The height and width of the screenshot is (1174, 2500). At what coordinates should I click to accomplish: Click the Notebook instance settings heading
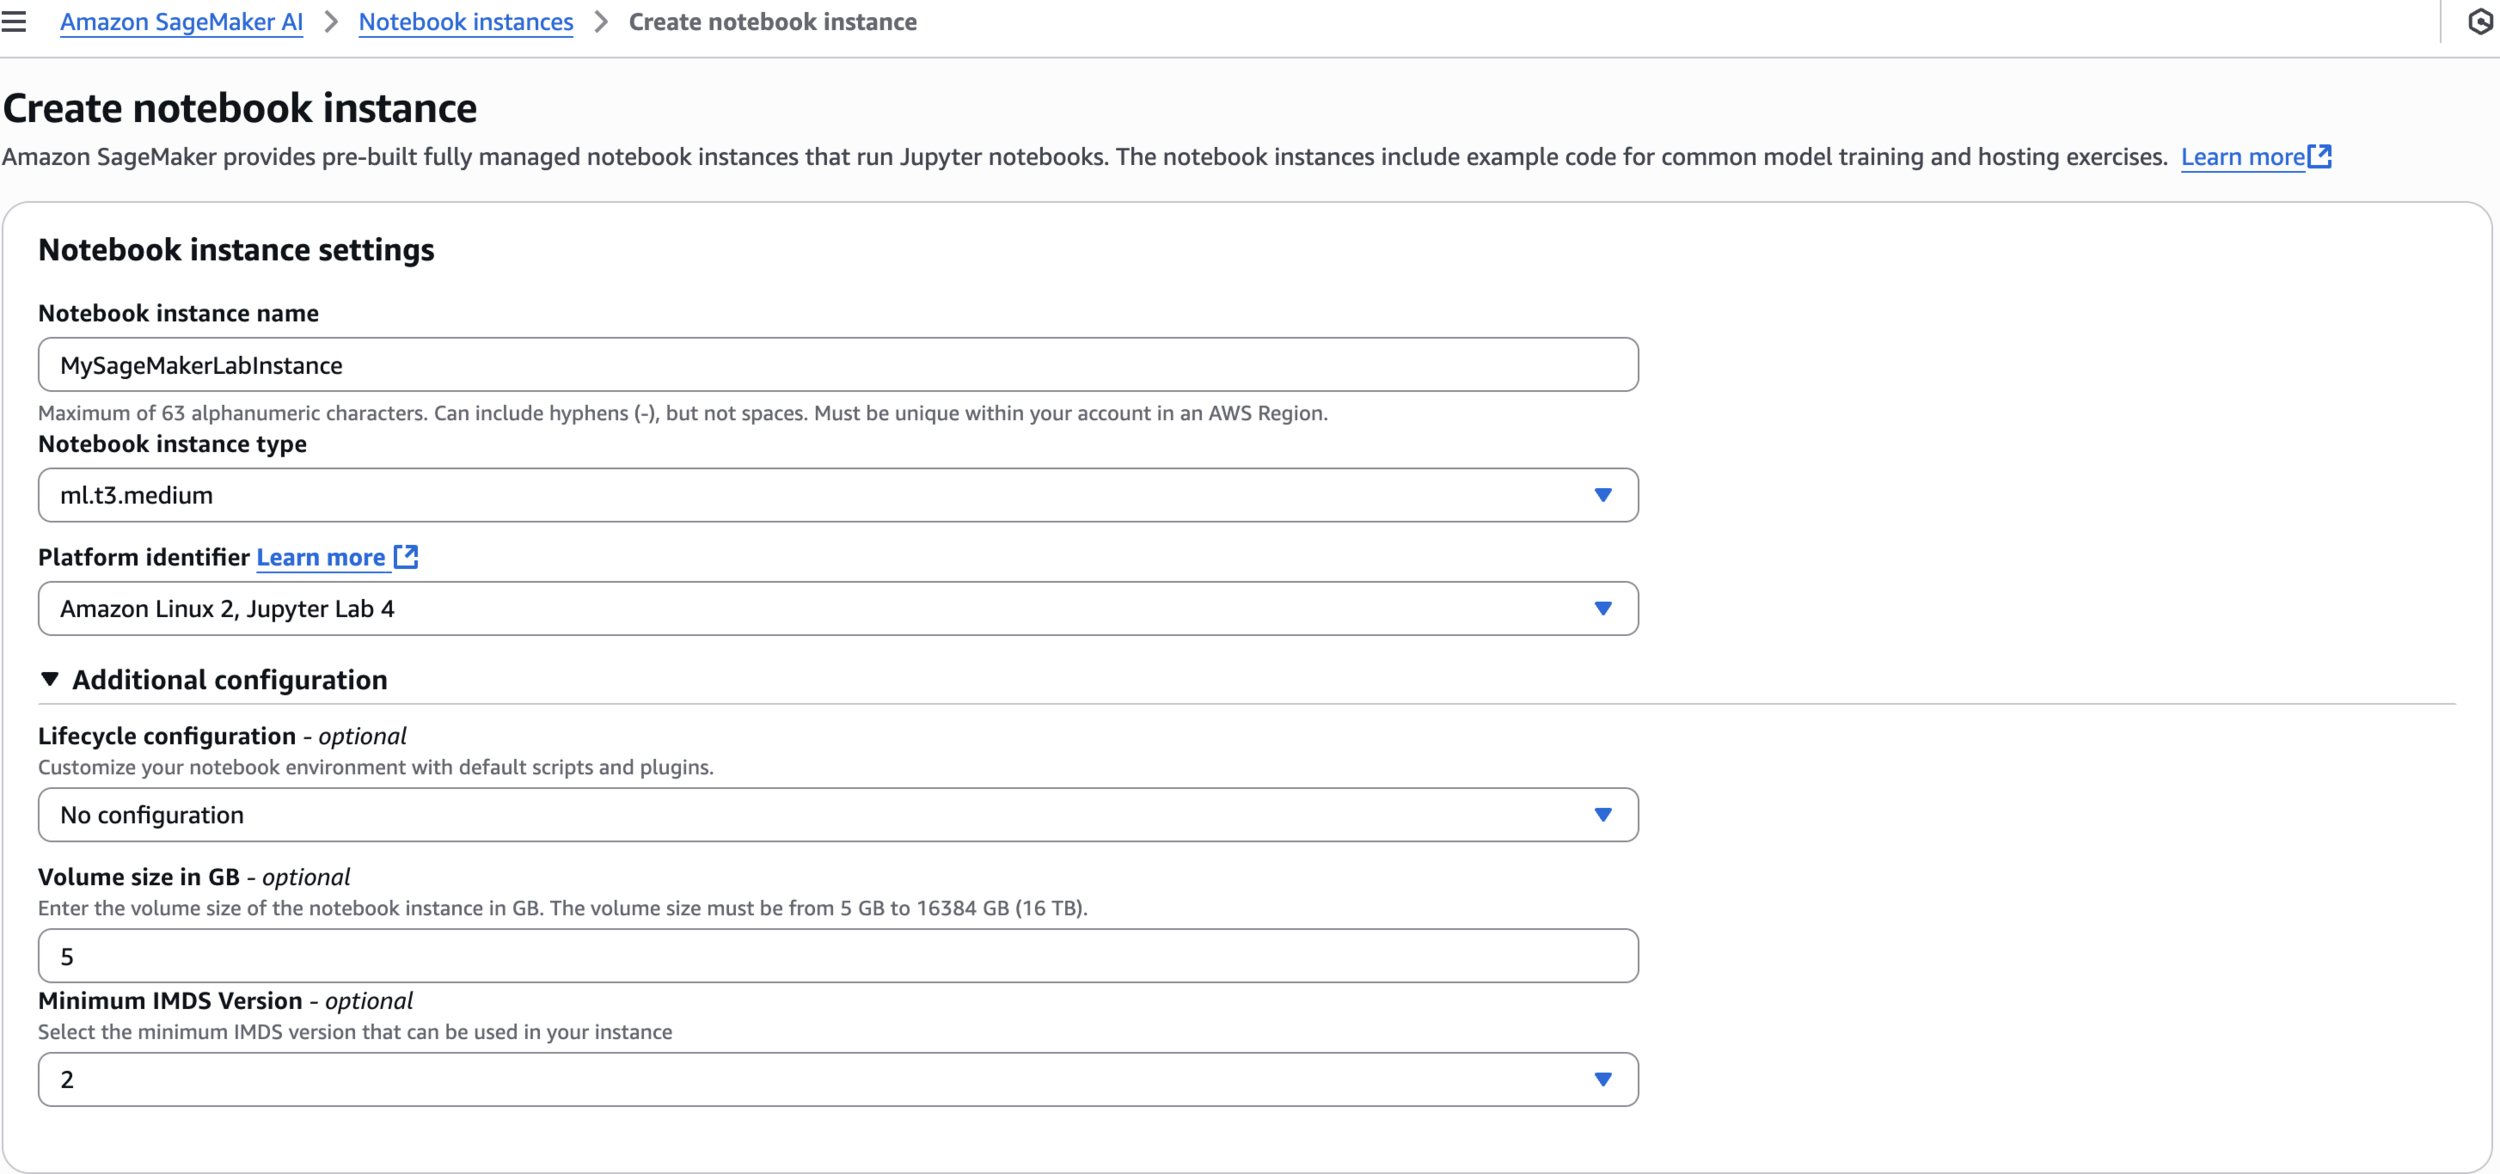coord(236,249)
